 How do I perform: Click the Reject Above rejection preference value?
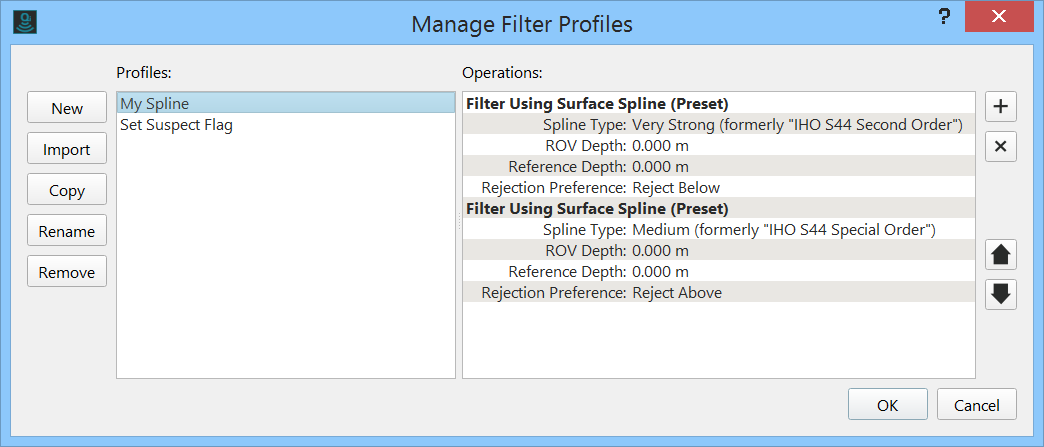click(x=677, y=293)
